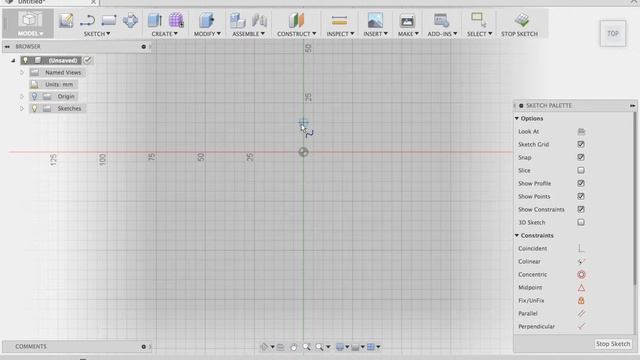Open the ASSEMBLE menu
640x360 pixels.
click(248, 34)
